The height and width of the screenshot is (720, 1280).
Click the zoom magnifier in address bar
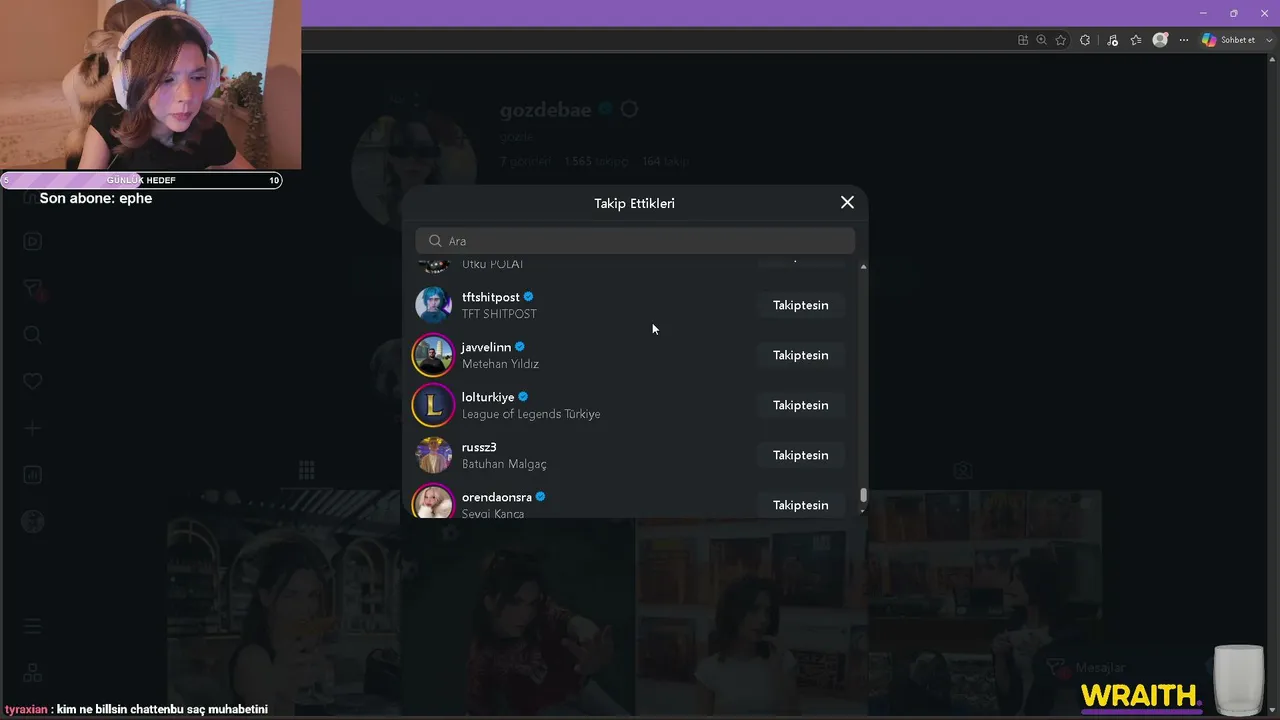click(1042, 40)
